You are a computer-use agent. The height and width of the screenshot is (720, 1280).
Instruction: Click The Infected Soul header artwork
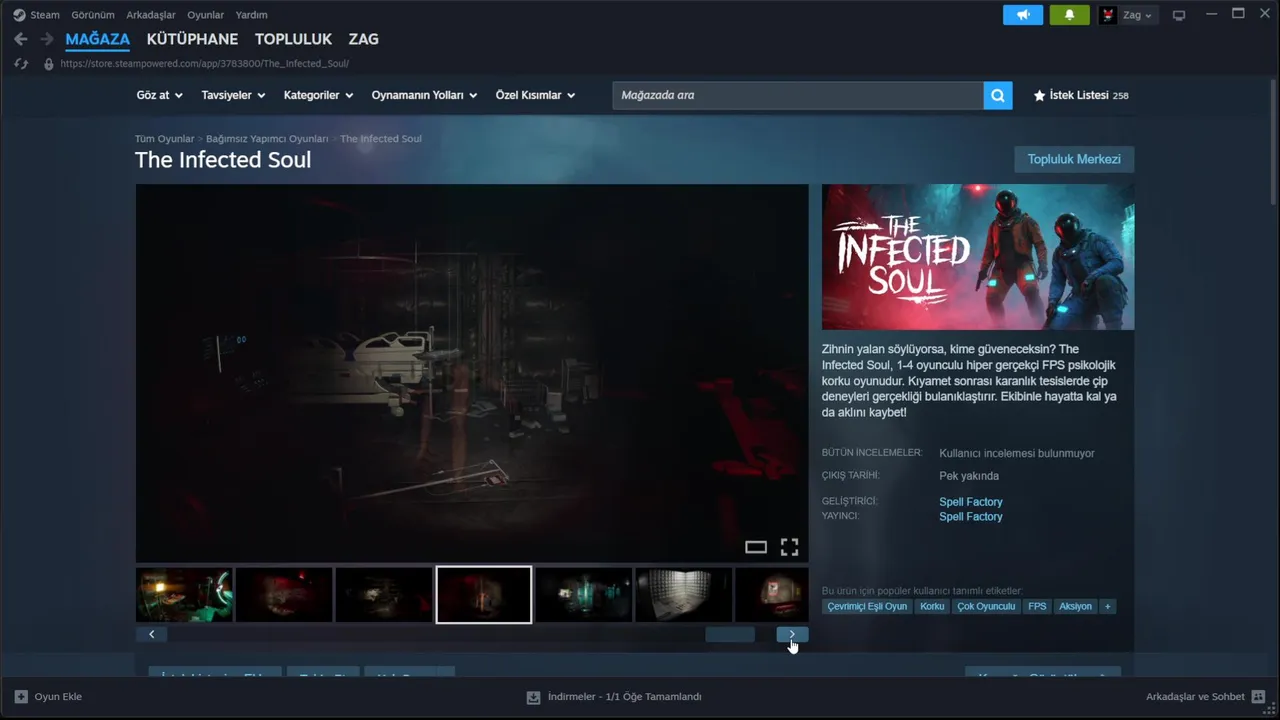pos(978,257)
